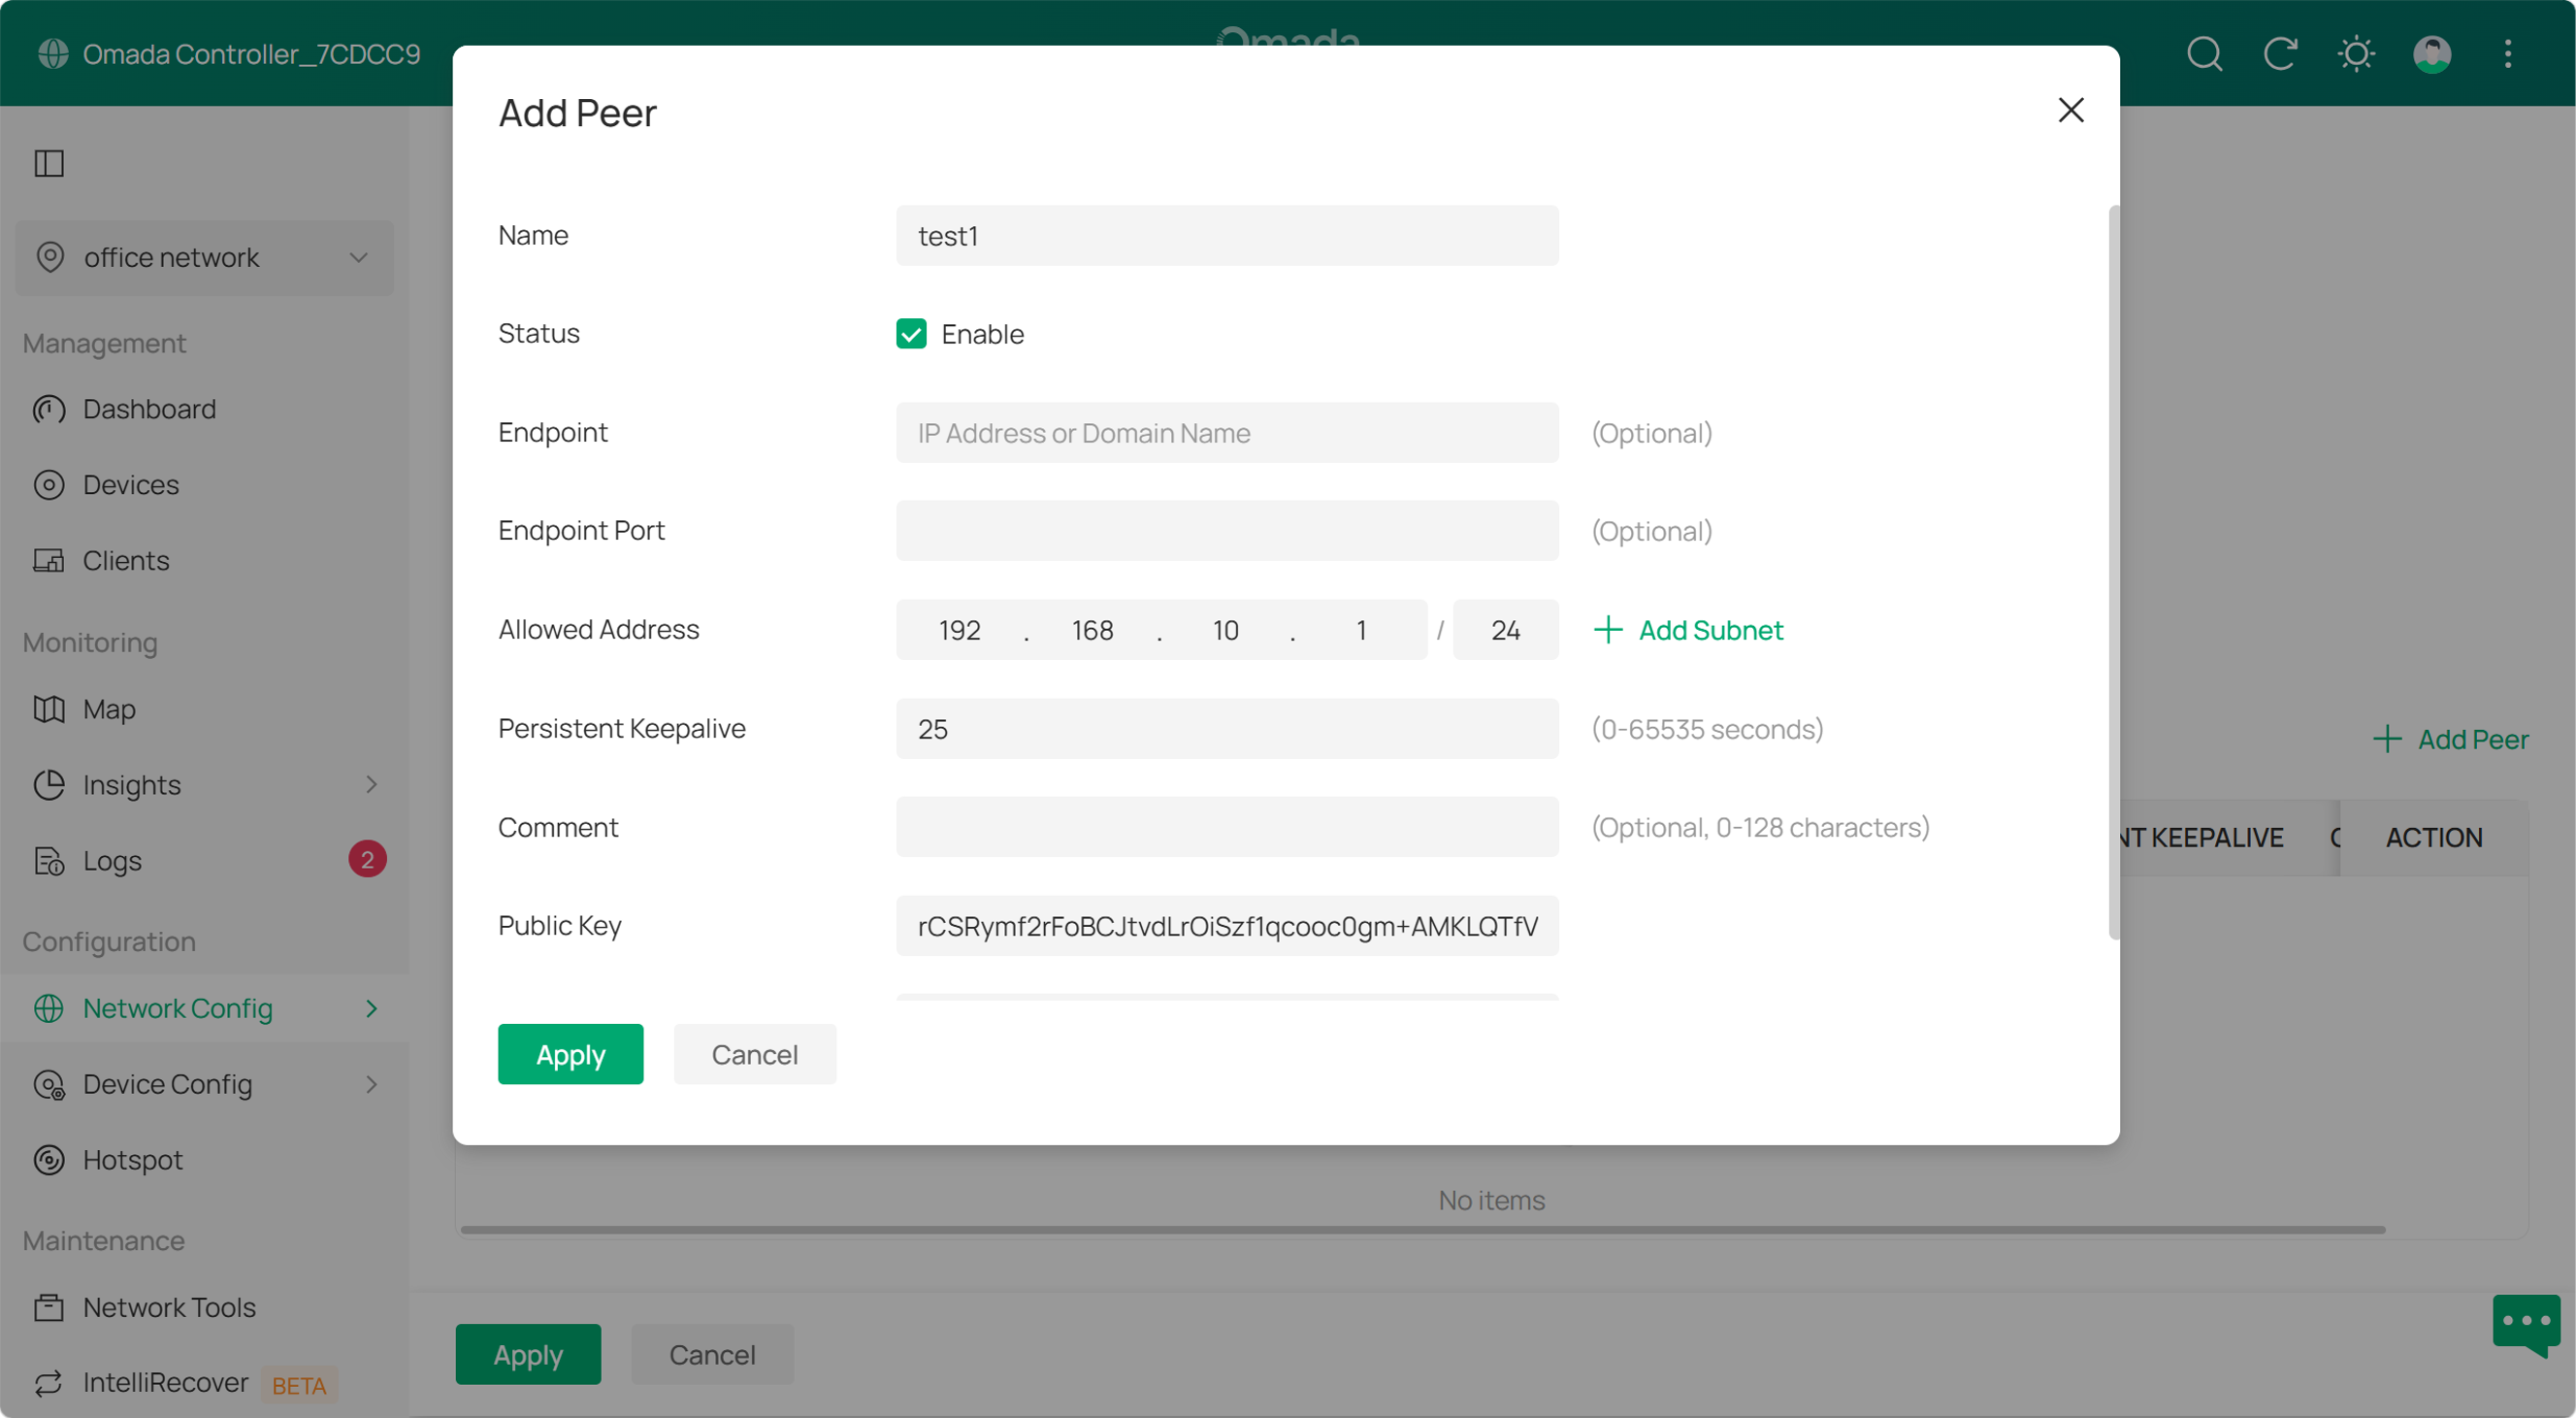Click the background page Apply button
Screen dimensions: 2576x1418
click(528, 1354)
